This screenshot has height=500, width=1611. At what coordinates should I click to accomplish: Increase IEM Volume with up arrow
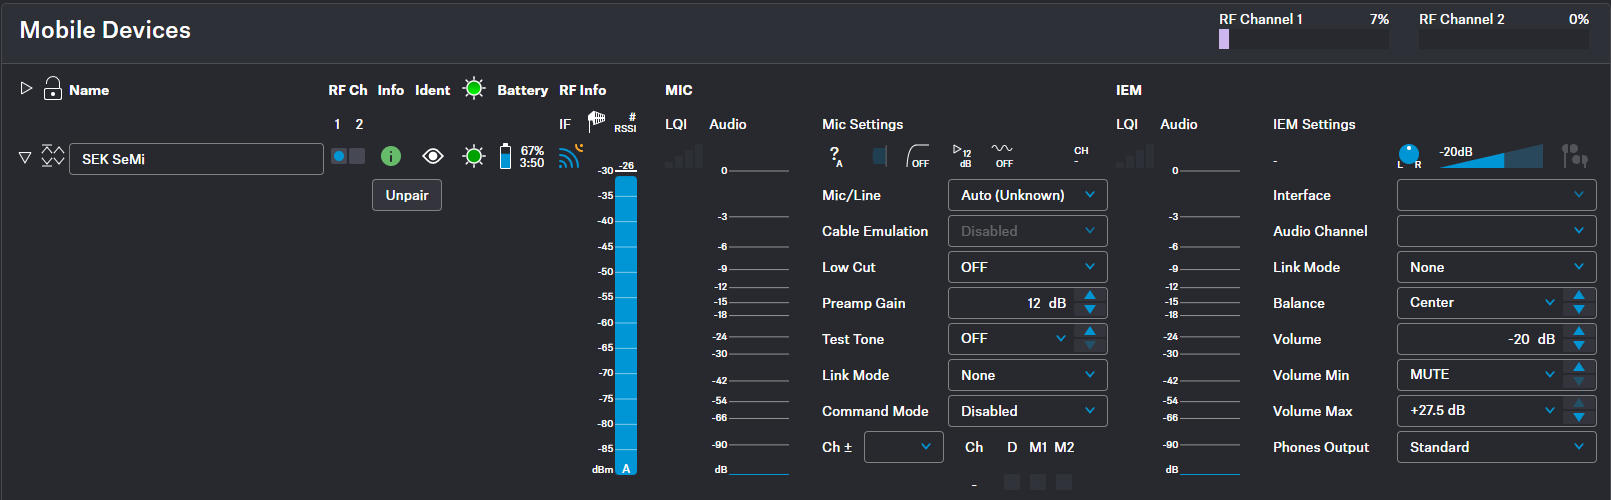point(1579,332)
